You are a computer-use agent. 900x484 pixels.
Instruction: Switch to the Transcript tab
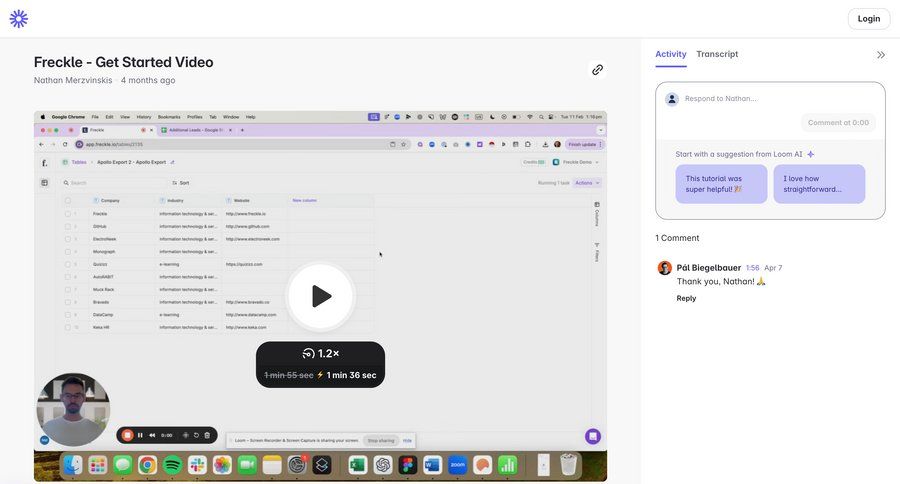coord(717,54)
